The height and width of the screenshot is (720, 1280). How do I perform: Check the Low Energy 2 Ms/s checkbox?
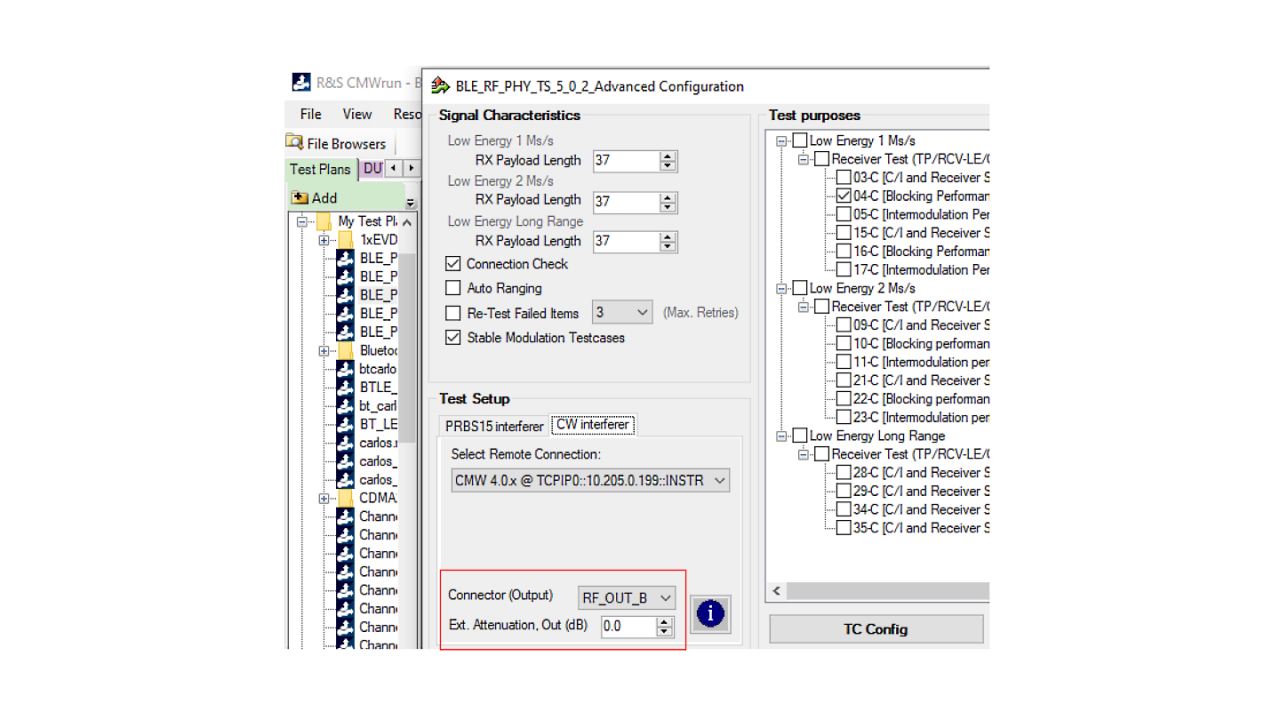(799, 288)
